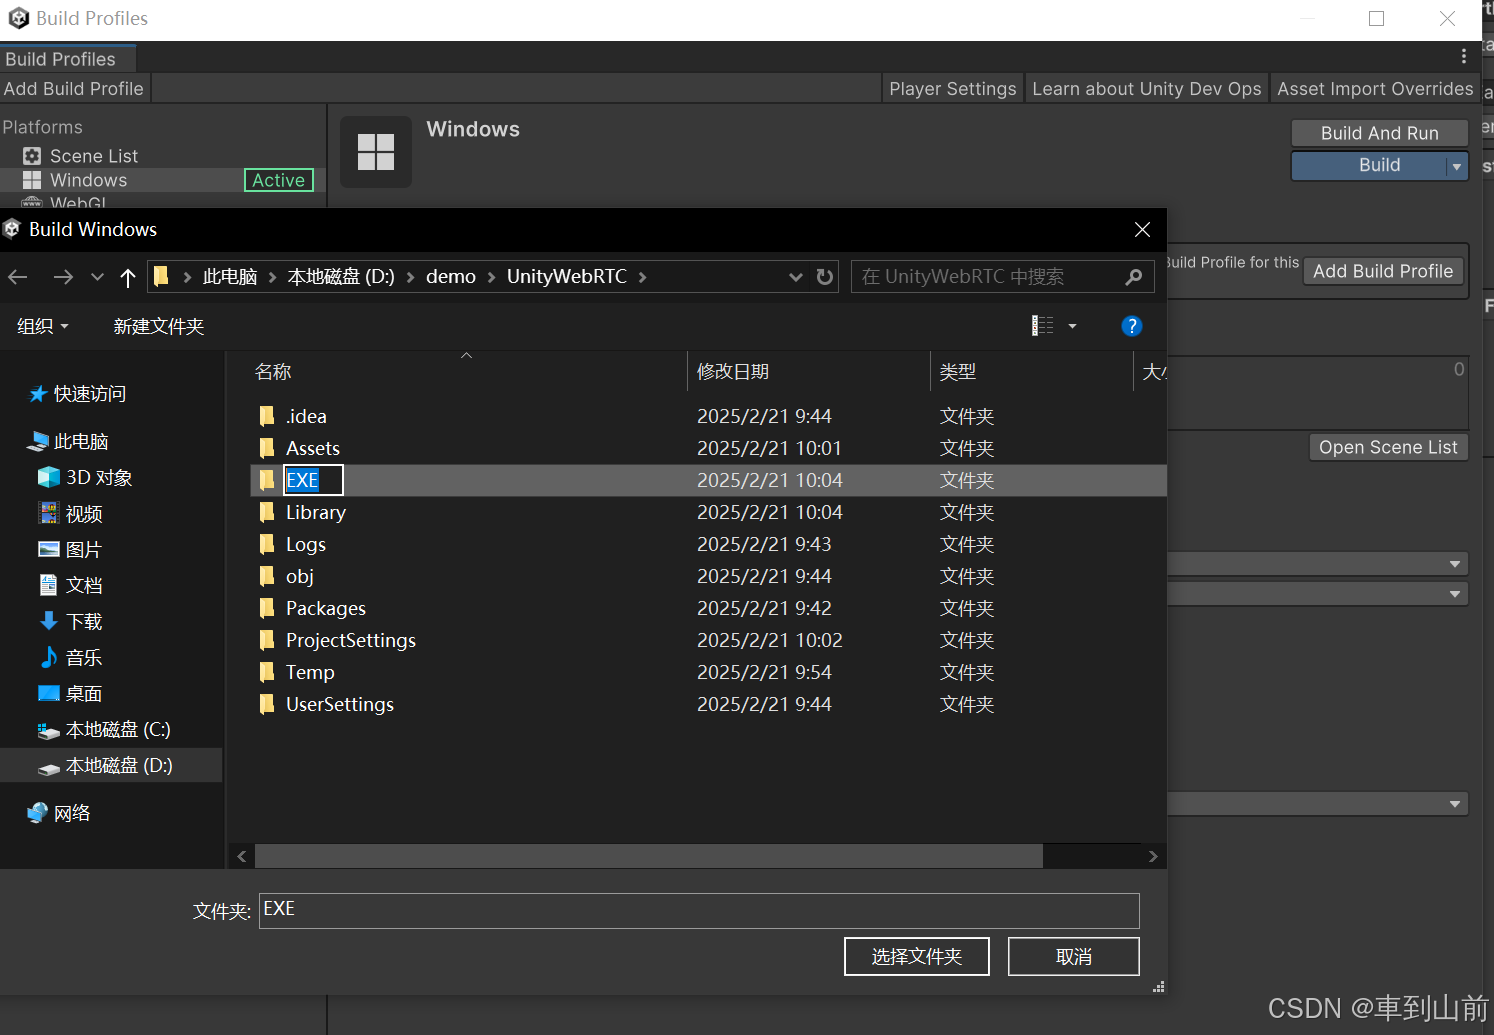Open recent locations dropdown chevron

click(x=97, y=277)
